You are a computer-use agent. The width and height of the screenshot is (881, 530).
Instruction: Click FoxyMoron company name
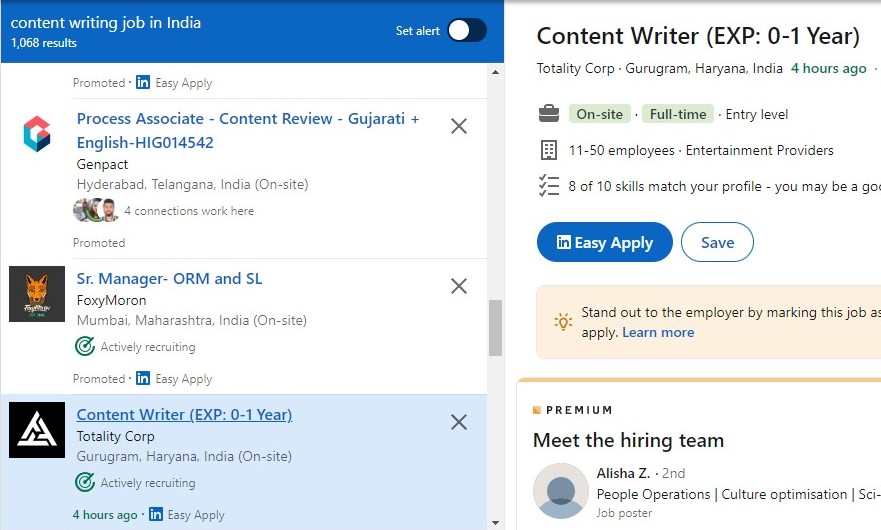tap(111, 300)
